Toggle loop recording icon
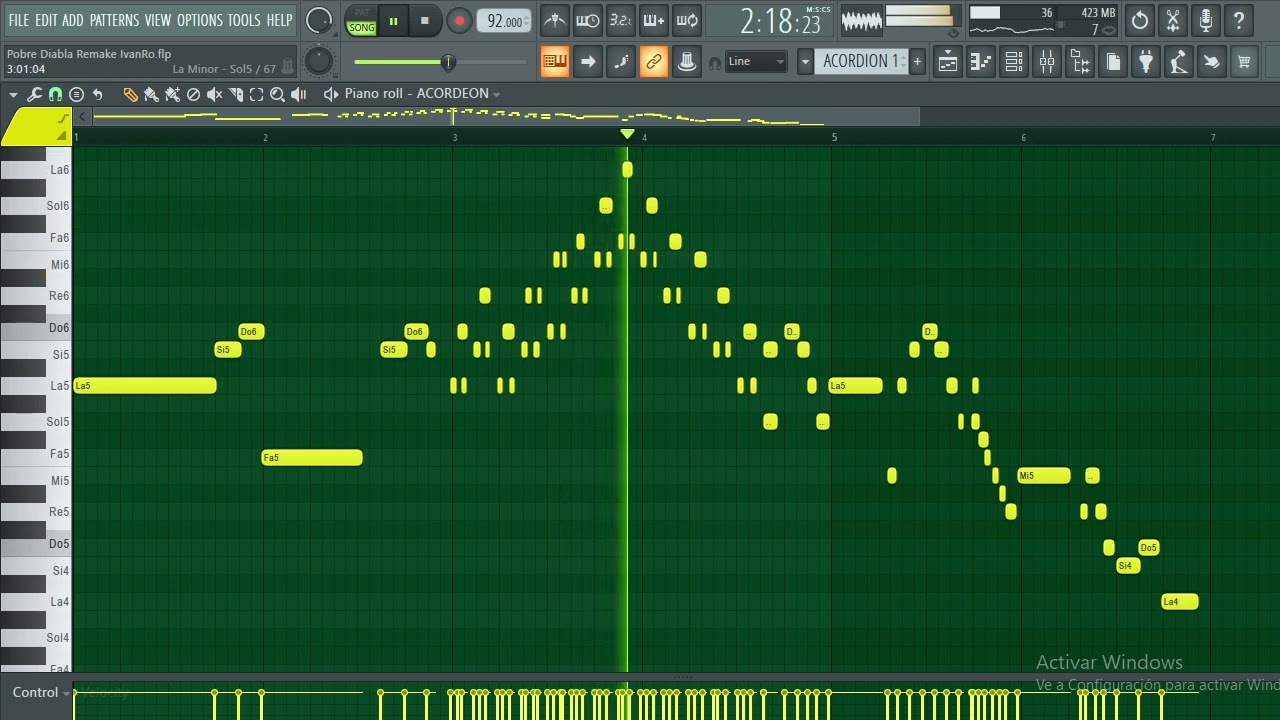The height and width of the screenshot is (720, 1280). [x=687, y=20]
